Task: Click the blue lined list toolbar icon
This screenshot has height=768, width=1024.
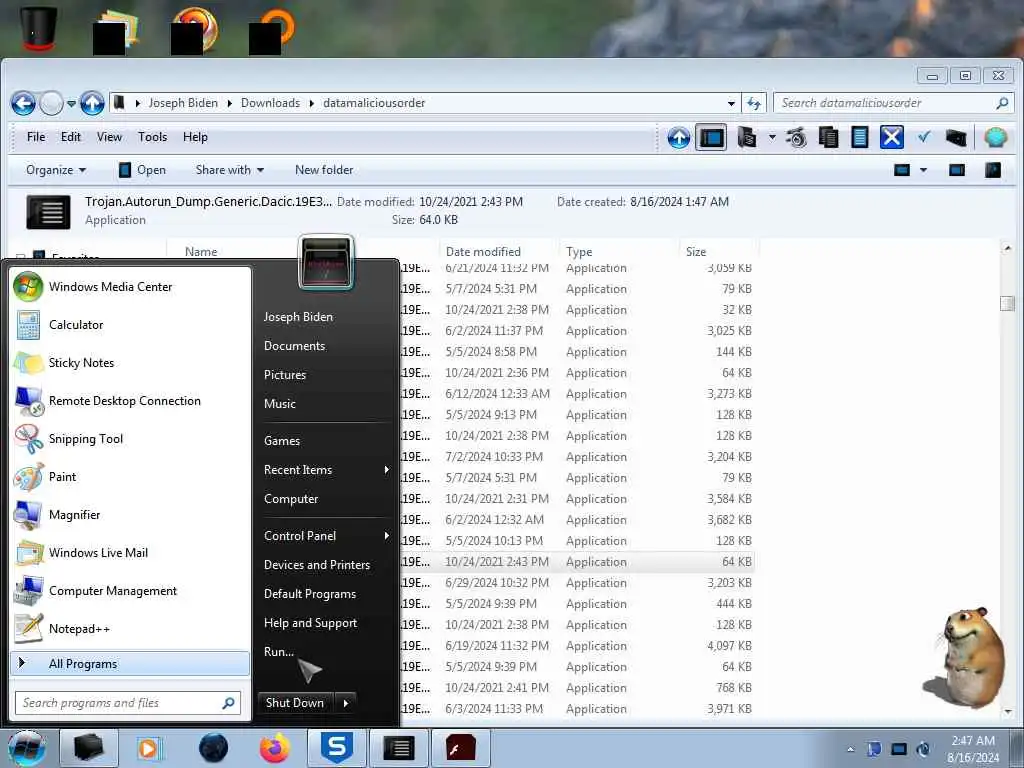Action: click(x=859, y=138)
